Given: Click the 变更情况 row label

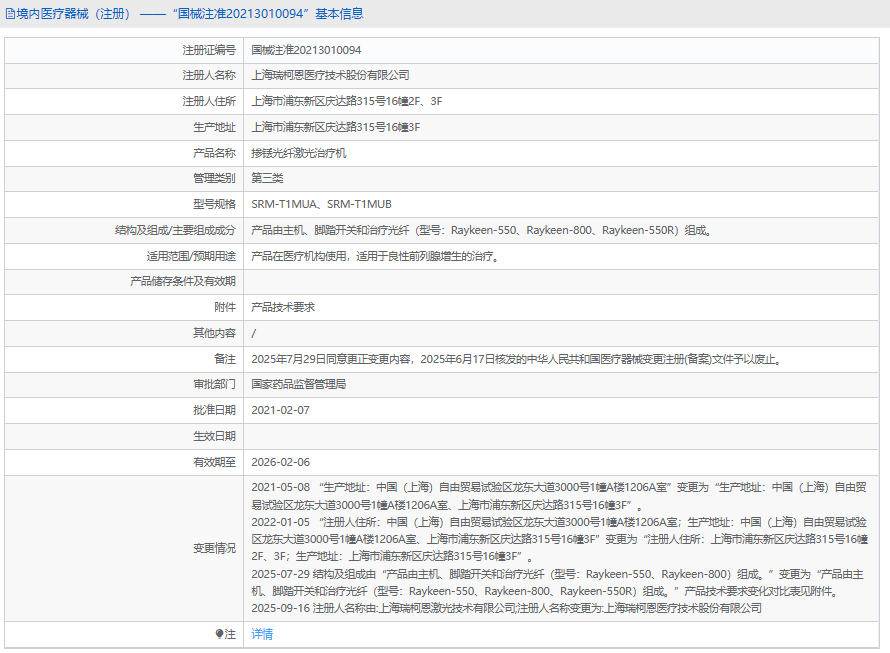Looking at the screenshot, I should (214, 548).
